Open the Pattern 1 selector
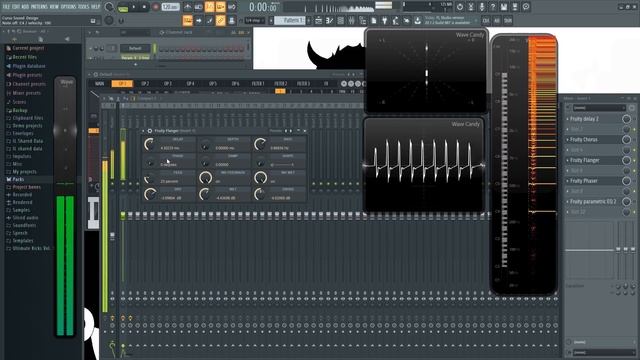 point(290,20)
